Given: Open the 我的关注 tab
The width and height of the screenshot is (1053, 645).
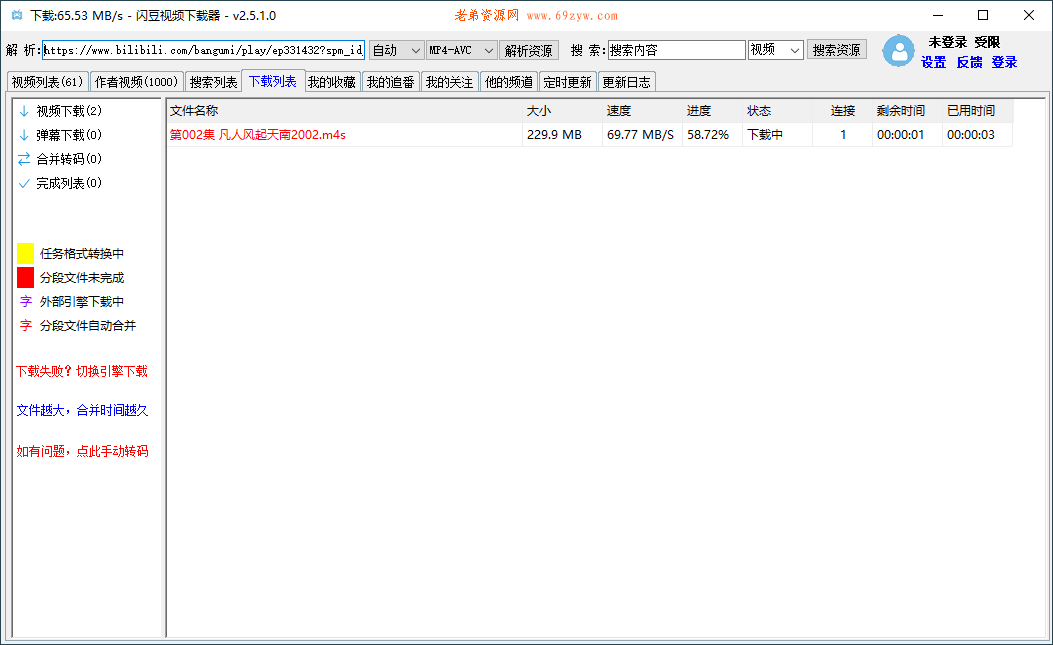Looking at the screenshot, I should (449, 82).
